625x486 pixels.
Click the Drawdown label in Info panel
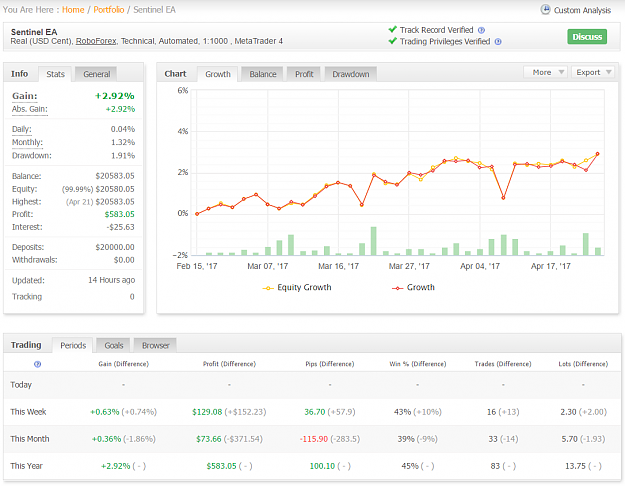tap(31, 155)
